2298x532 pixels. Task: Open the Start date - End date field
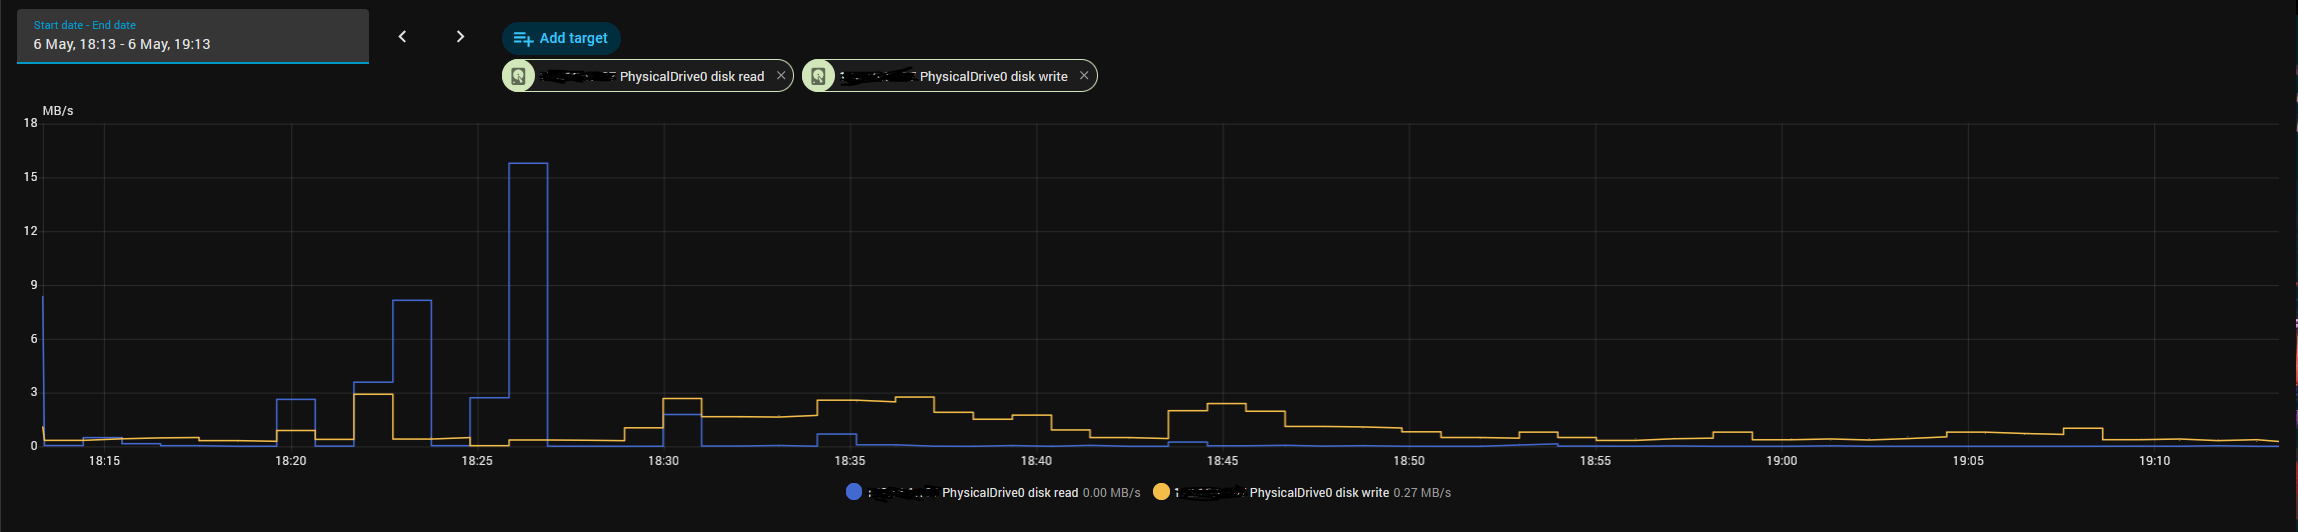pyautogui.click(x=193, y=36)
